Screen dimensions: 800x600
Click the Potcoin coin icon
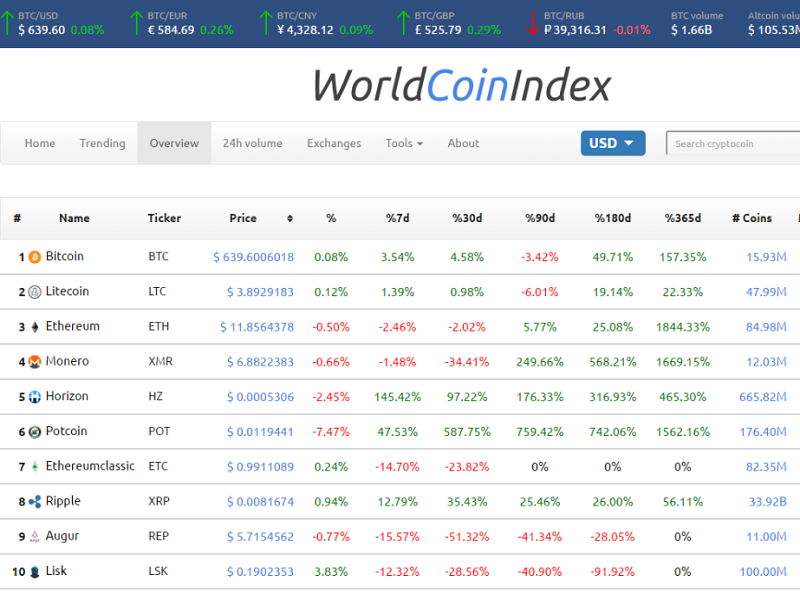(34, 432)
